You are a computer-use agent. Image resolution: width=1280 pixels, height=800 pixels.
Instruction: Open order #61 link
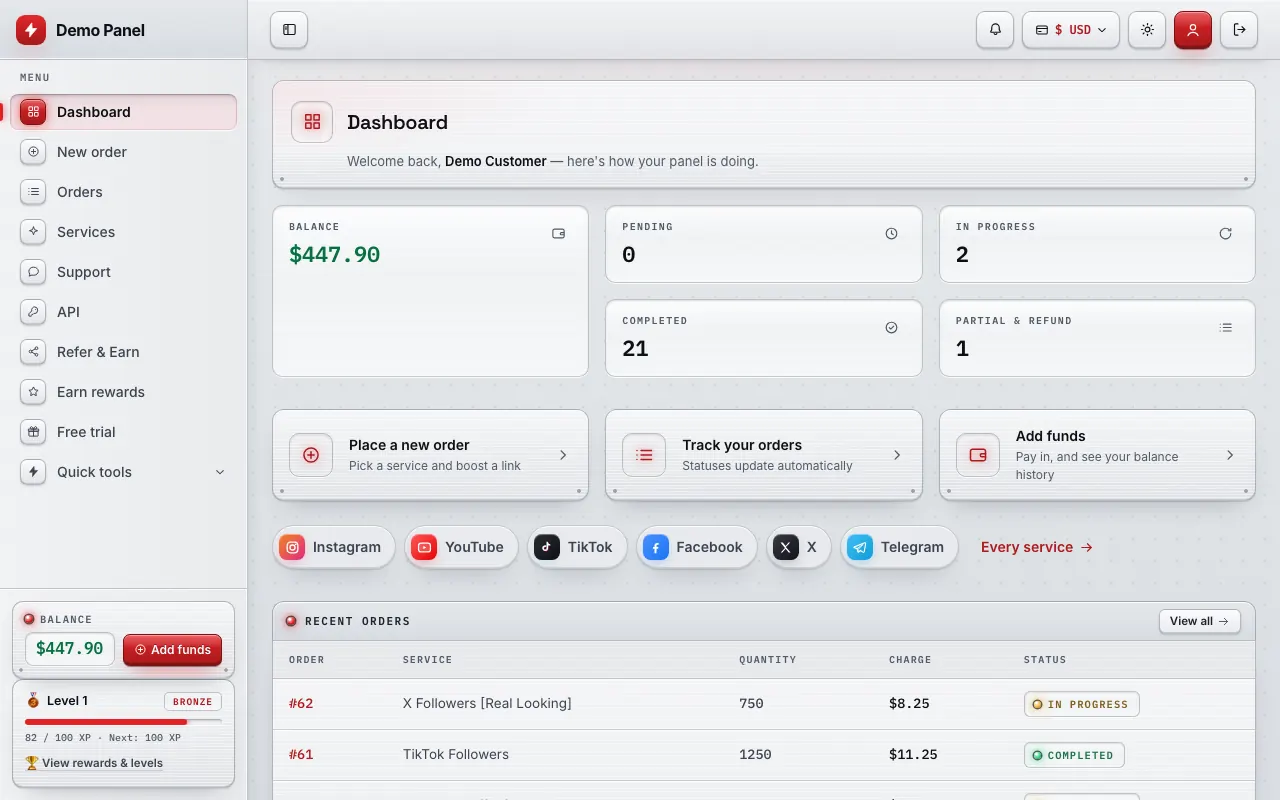[301, 755]
